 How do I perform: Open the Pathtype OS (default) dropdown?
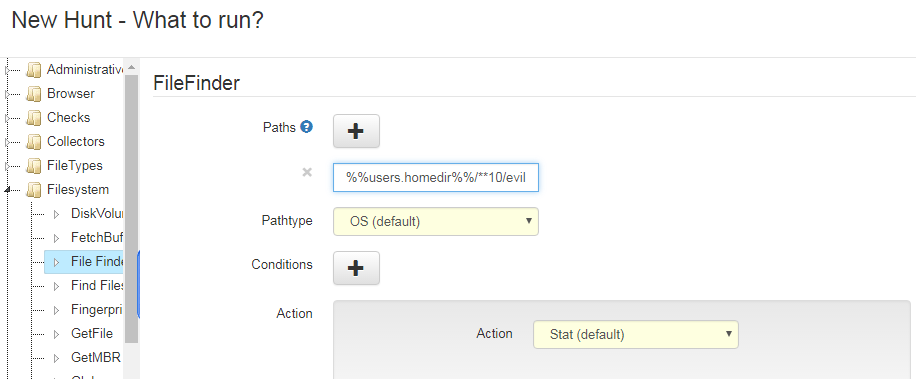click(x=436, y=222)
